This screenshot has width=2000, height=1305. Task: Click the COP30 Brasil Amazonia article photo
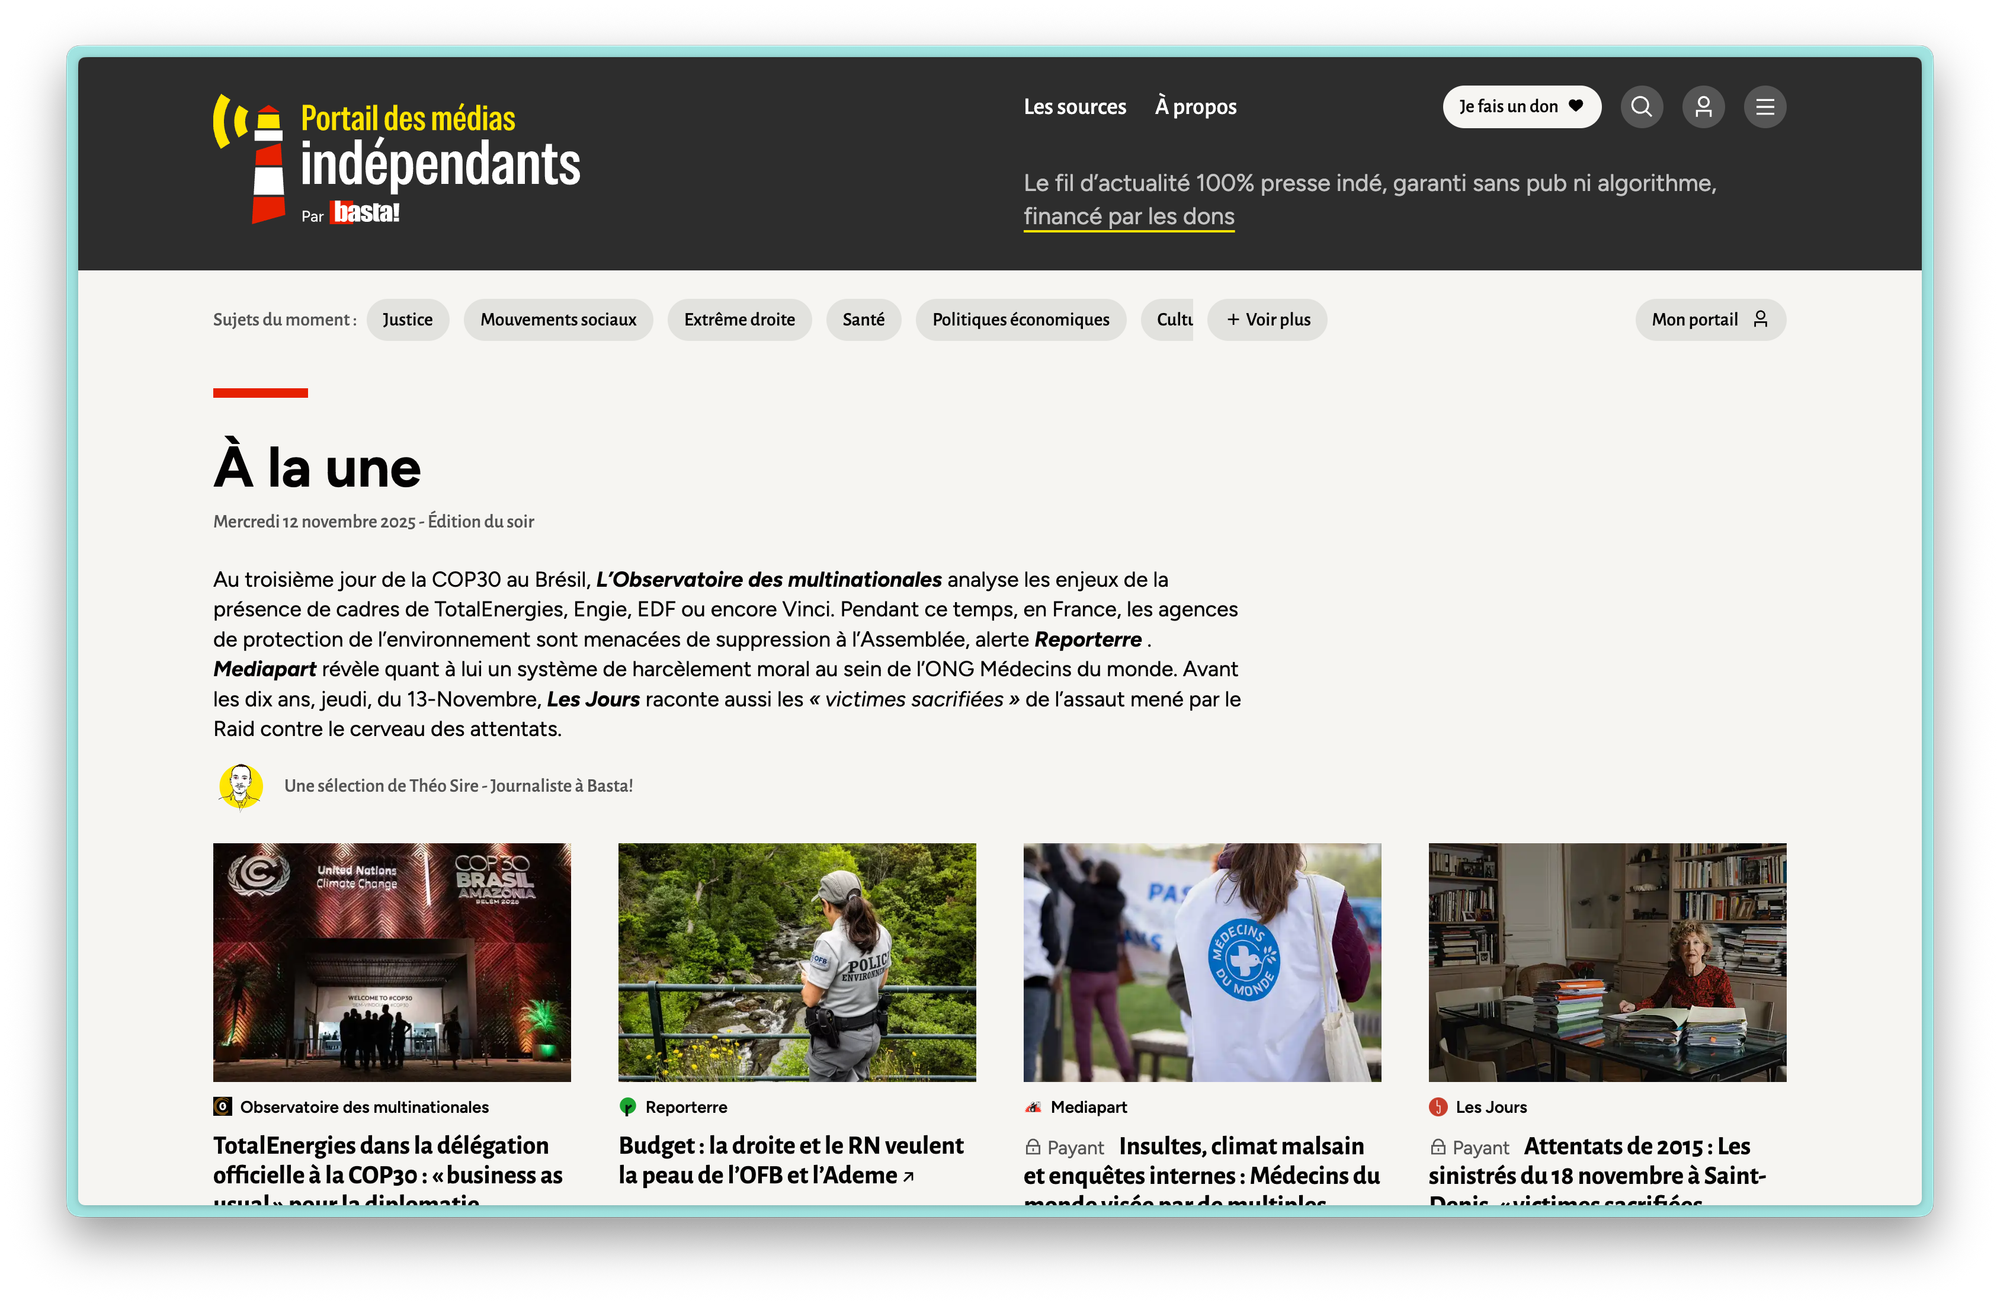(x=392, y=962)
